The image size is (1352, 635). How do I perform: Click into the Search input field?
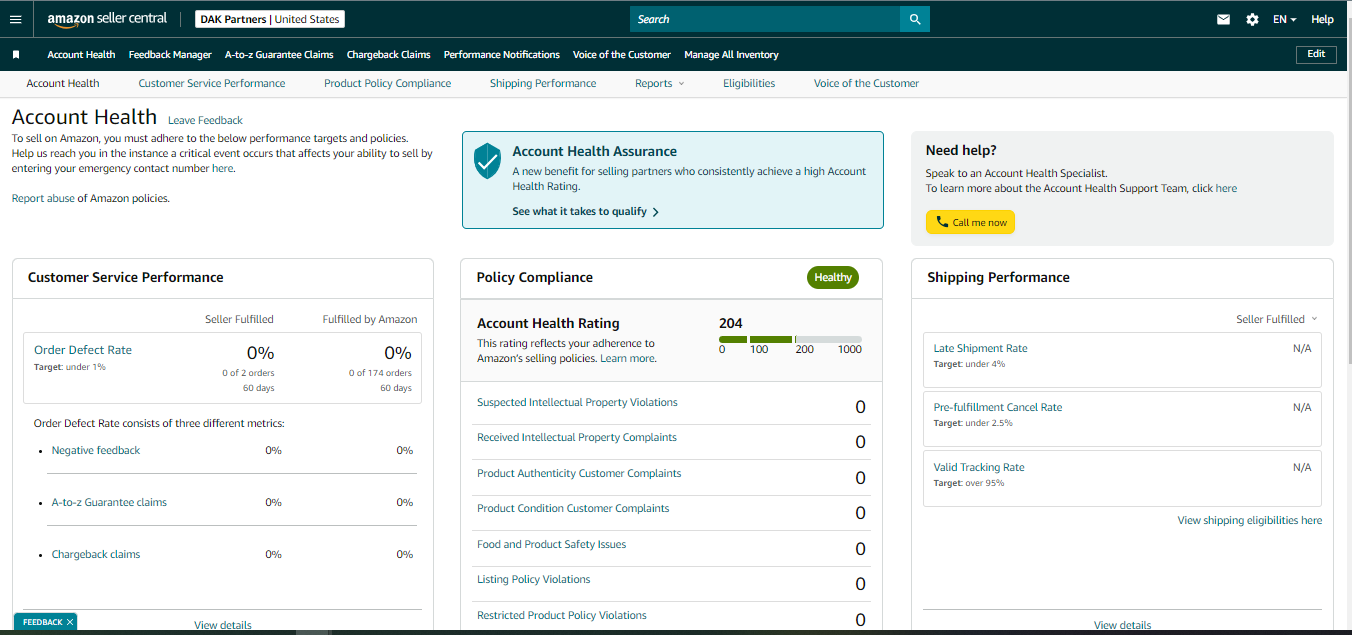[765, 19]
